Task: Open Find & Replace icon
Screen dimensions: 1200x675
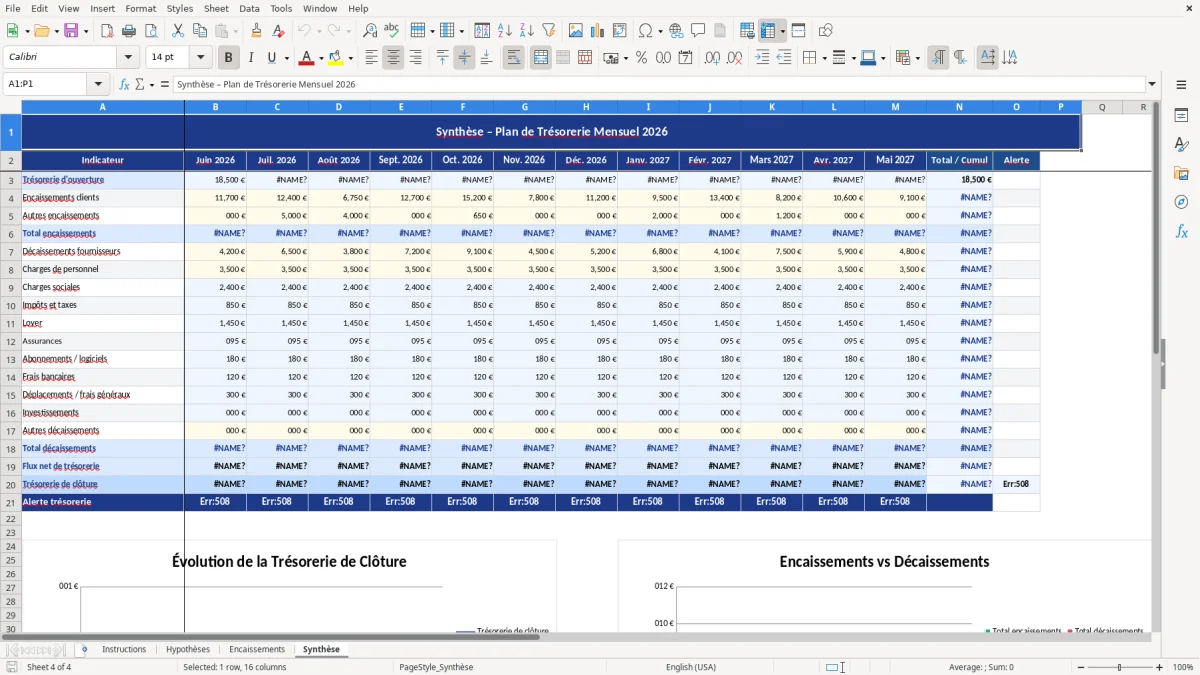Action: (370, 31)
